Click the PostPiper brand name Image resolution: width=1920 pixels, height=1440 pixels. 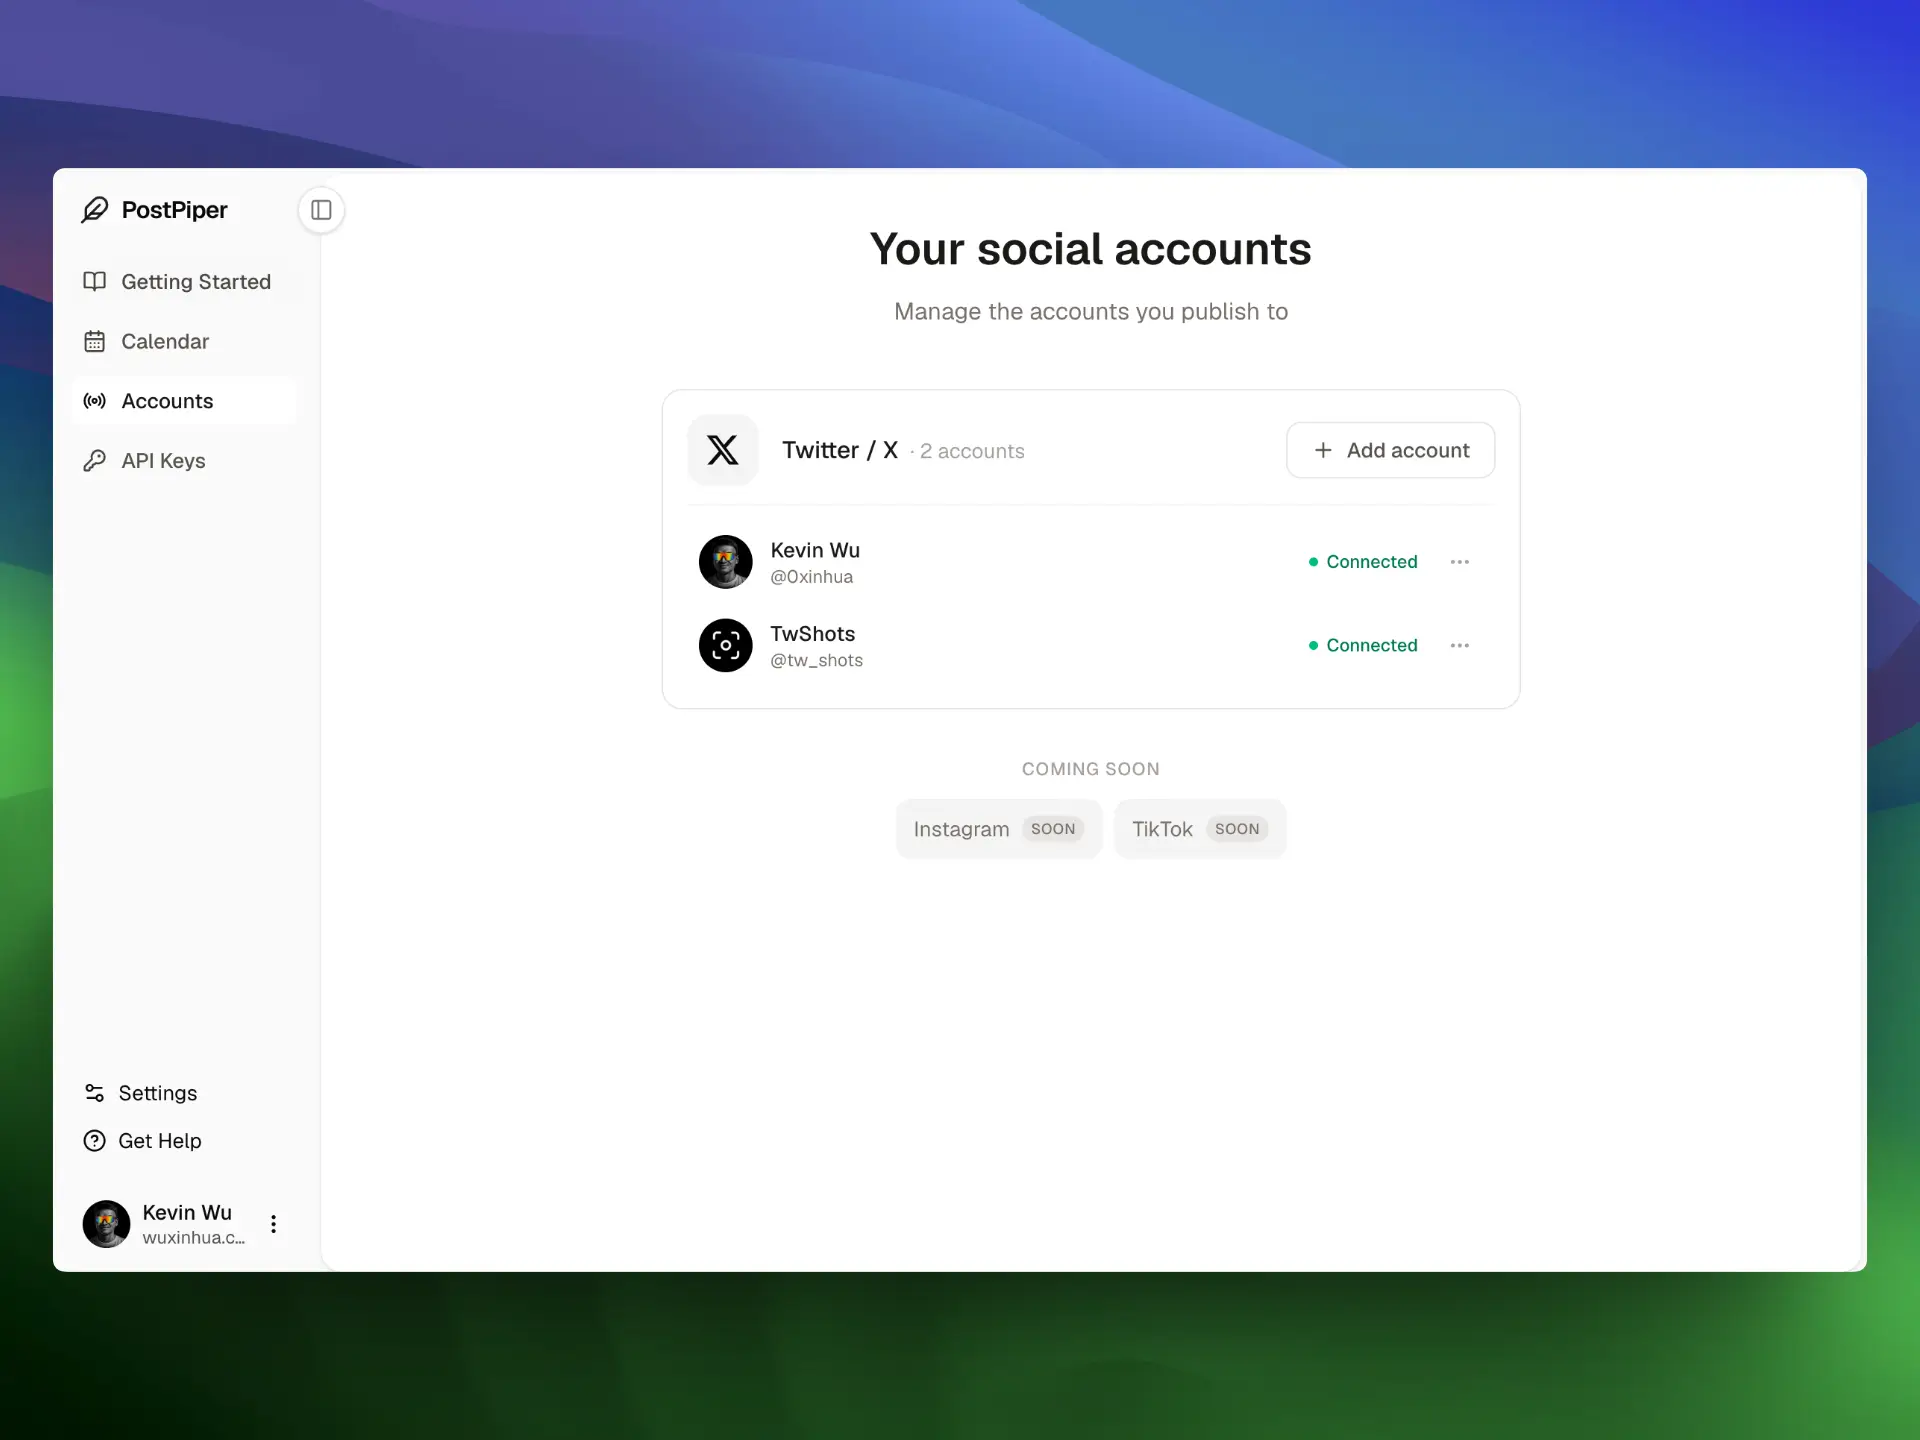[175, 210]
